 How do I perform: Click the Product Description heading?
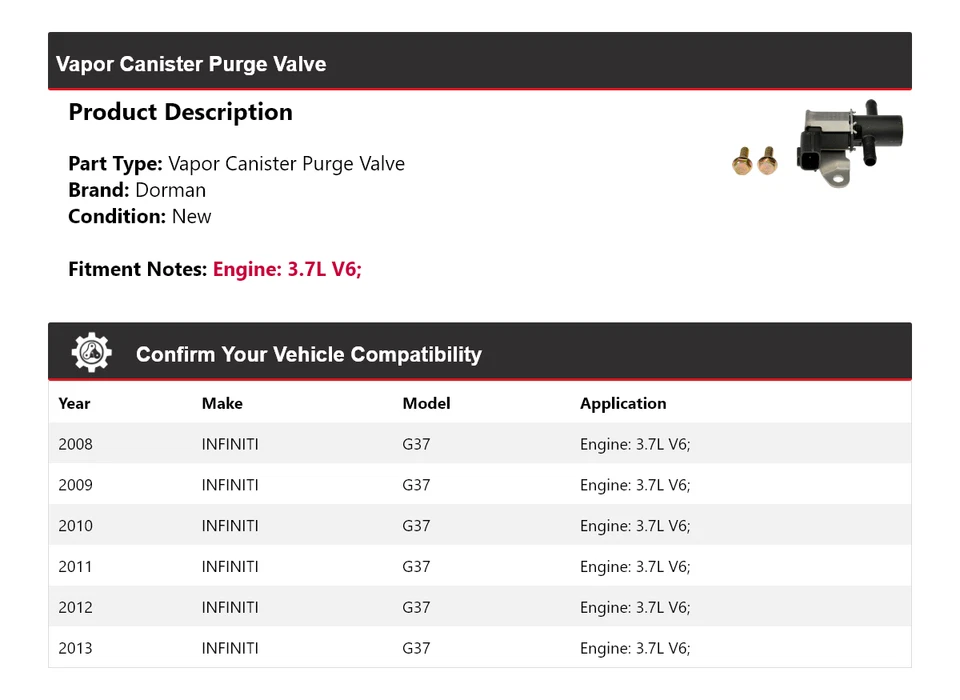(x=180, y=112)
